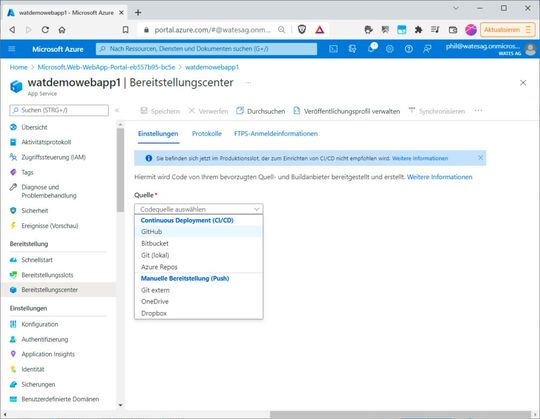Bookmark this page via bookmark icon
The image size is (540, 419).
(x=126, y=30)
